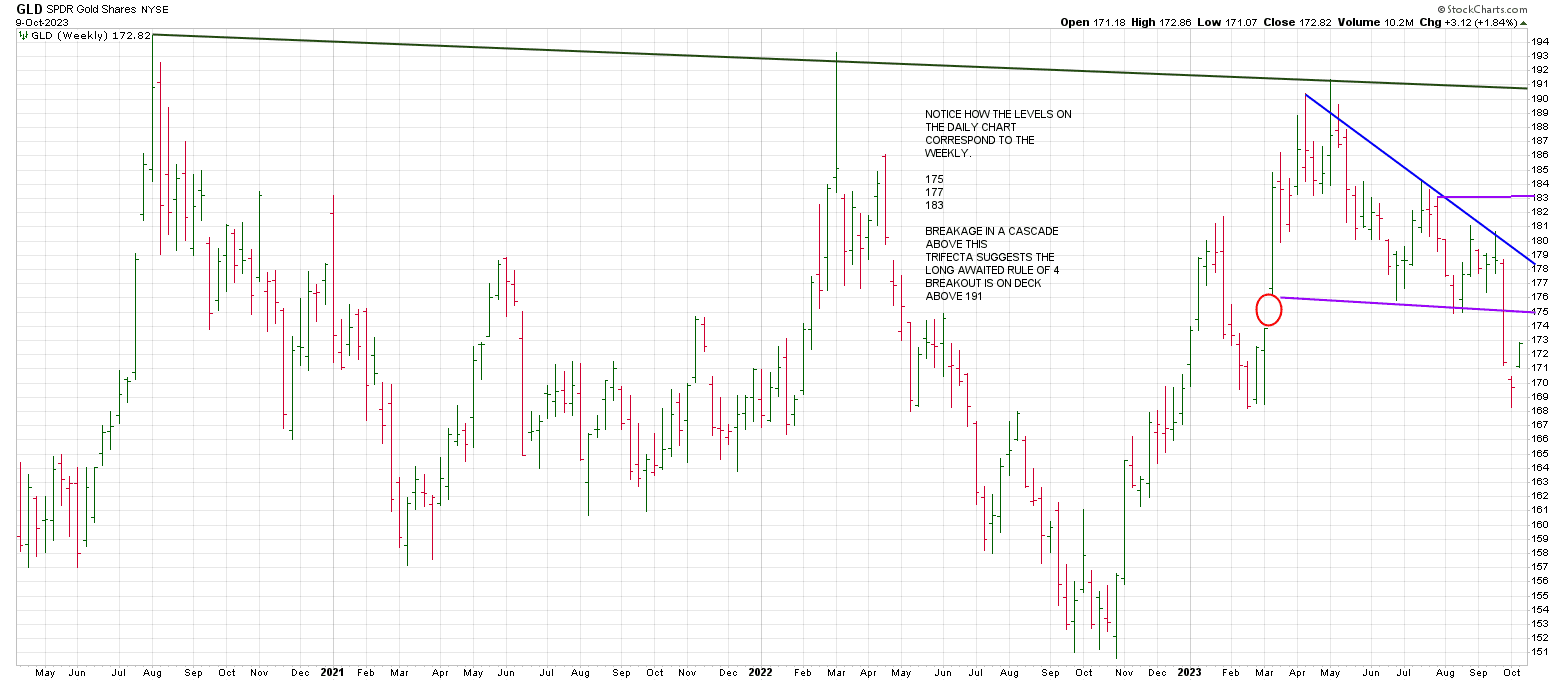The image size is (1565, 681).
Task: Click the GLD ticker symbol in header
Action: point(30,8)
